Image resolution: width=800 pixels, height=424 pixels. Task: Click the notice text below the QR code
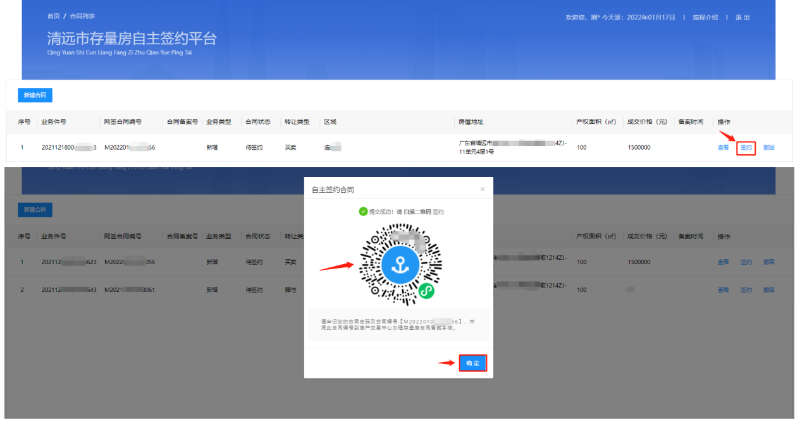coord(398,325)
